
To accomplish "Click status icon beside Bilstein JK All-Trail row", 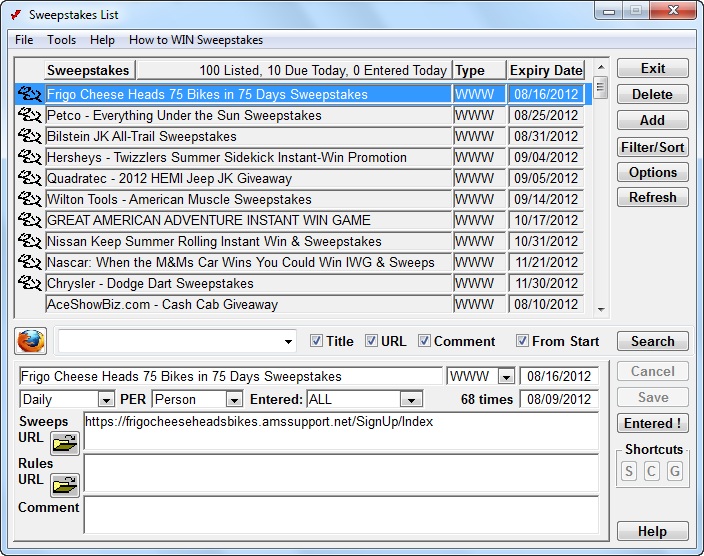I will point(30,136).
